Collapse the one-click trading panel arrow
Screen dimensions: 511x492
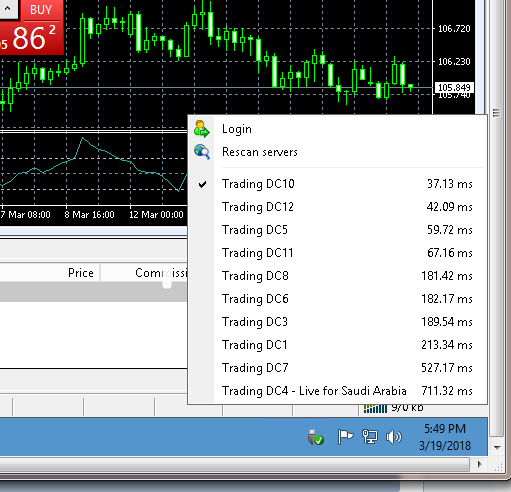click(8, 8)
